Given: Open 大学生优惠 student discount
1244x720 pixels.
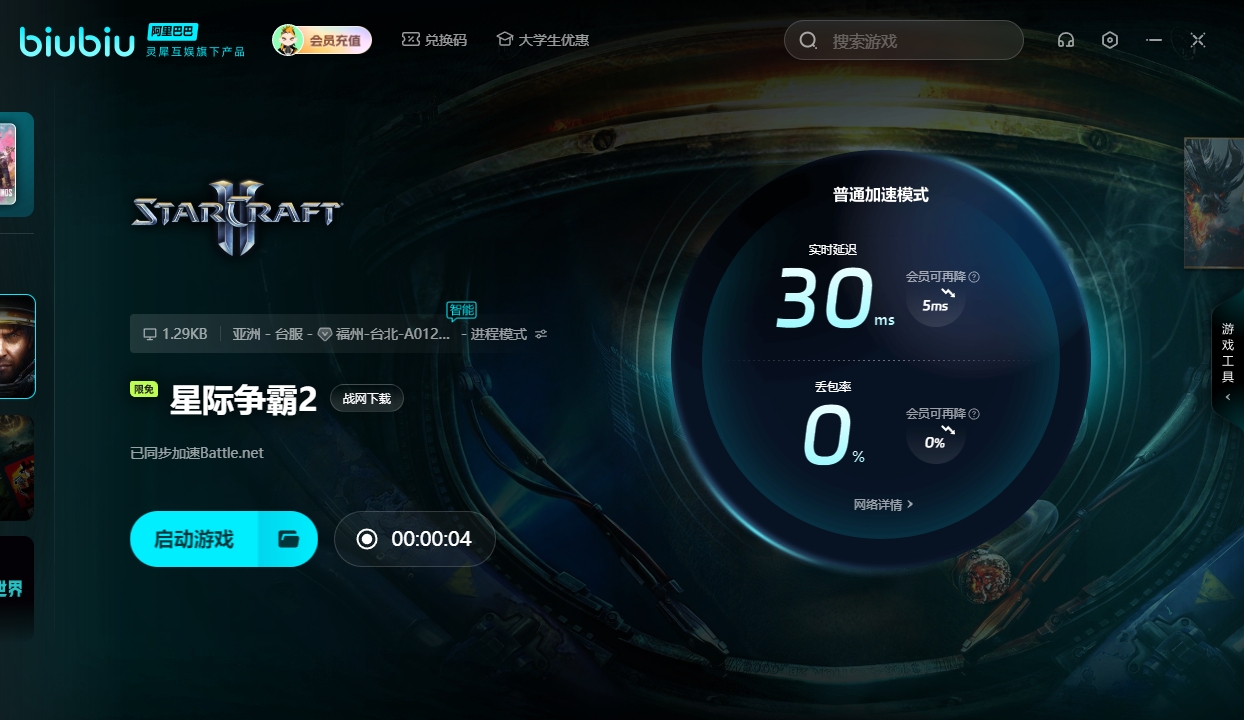Looking at the screenshot, I should pyautogui.click(x=543, y=40).
